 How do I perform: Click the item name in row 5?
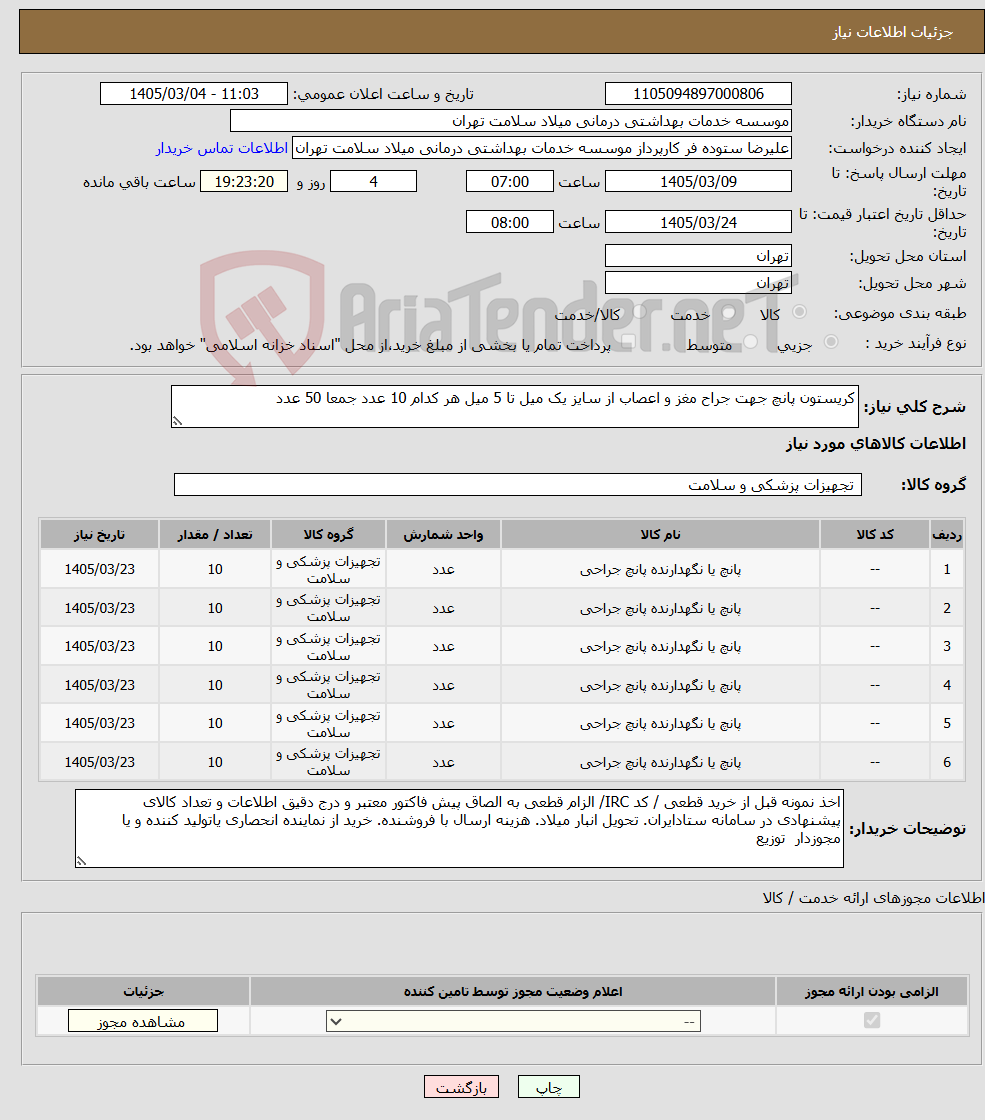[660, 724]
